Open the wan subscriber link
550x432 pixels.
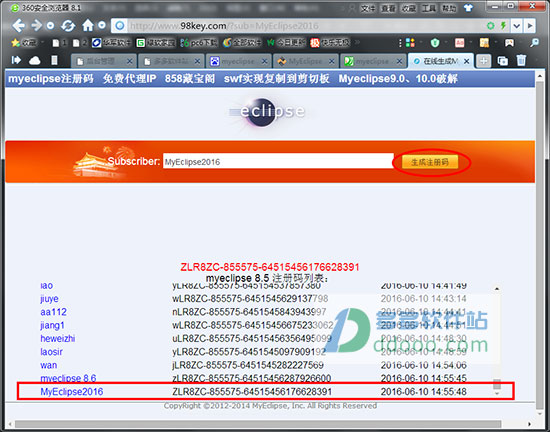click(48, 365)
